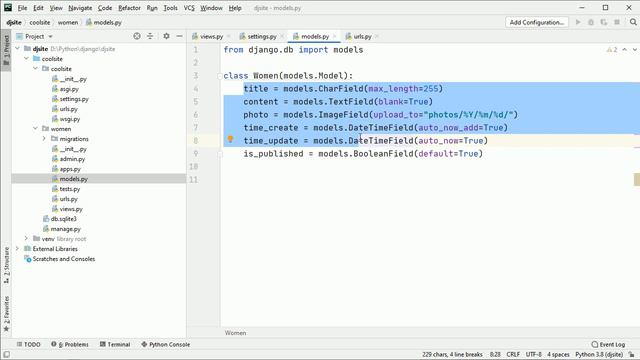Click the collapse all icon in Project panel
The width and height of the screenshot is (640, 360).
pos(150,36)
